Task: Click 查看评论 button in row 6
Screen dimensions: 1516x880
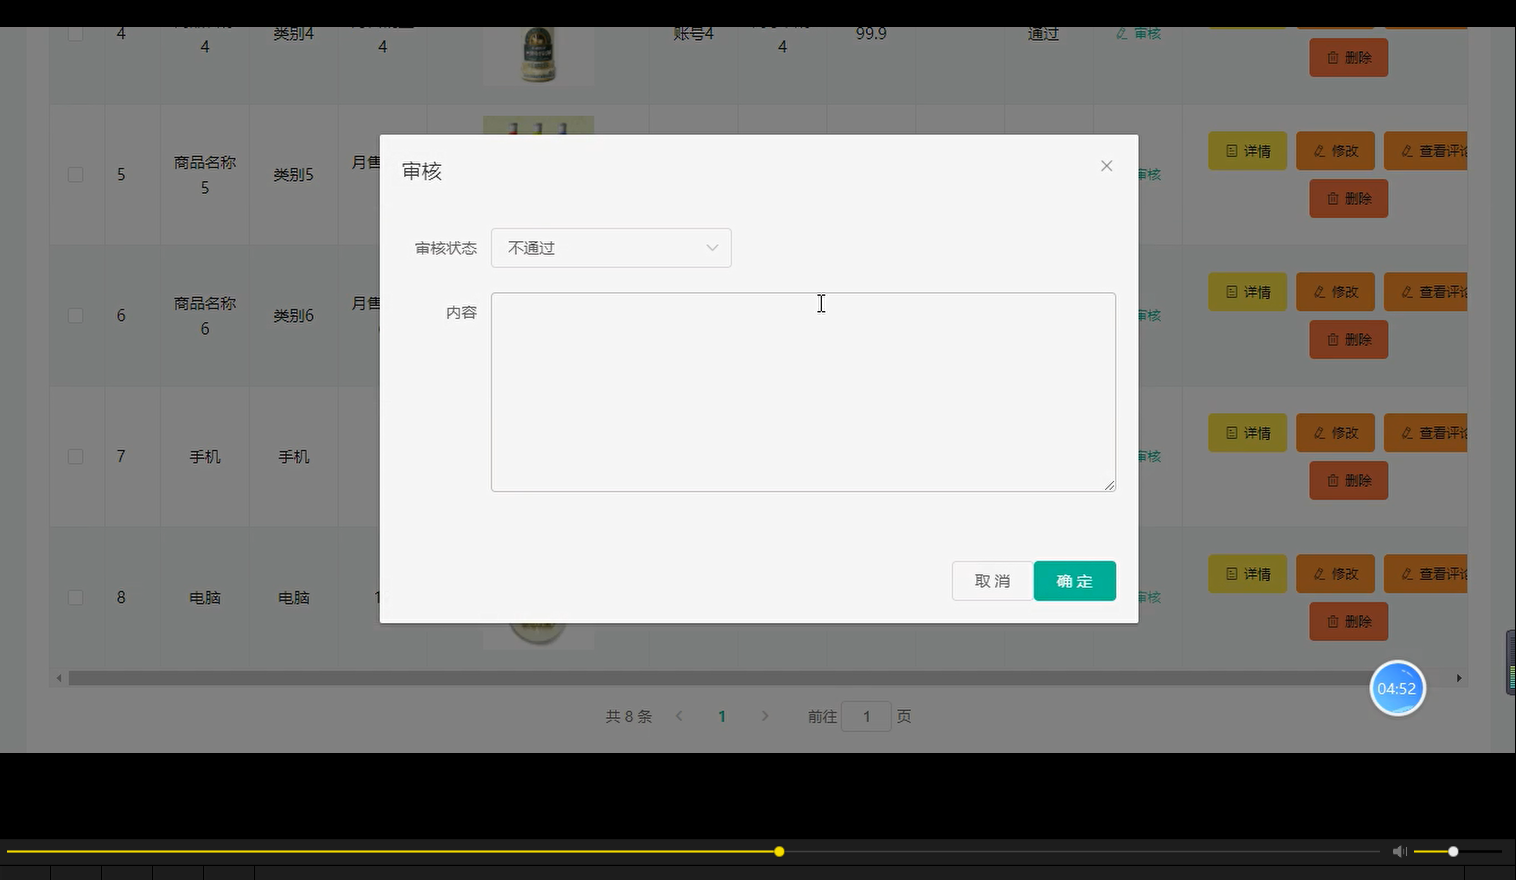Action: click(x=1426, y=292)
